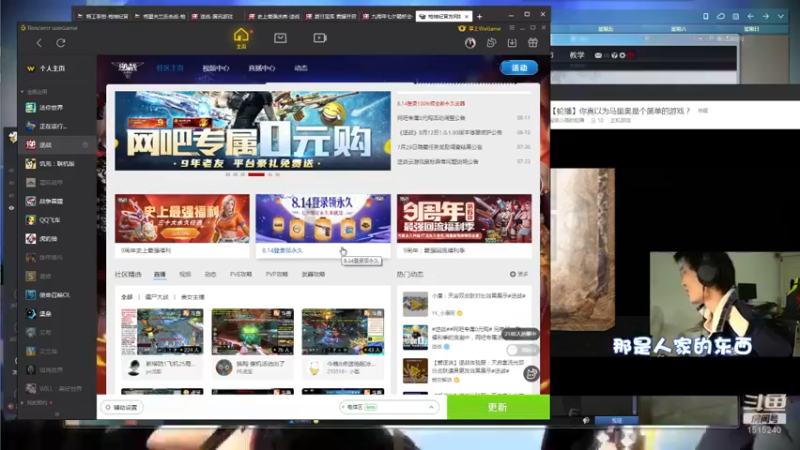Switch to the 社区精选 content tab
The image size is (800, 450).
[128, 274]
